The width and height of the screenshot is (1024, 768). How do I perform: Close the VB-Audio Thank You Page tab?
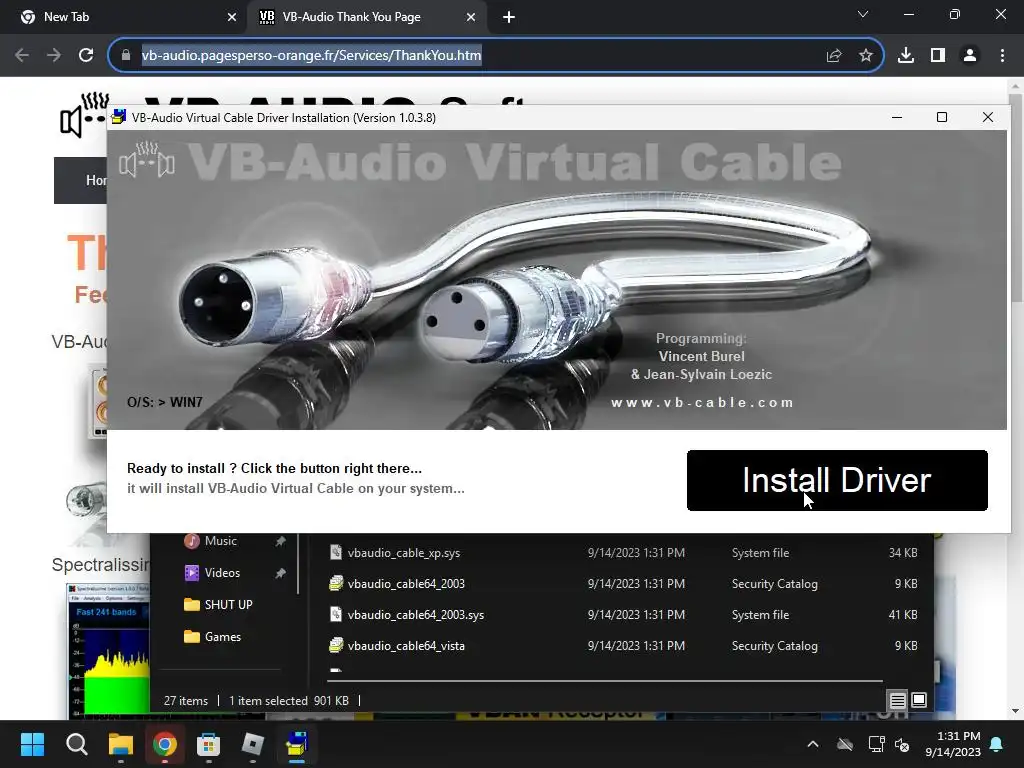(x=471, y=17)
